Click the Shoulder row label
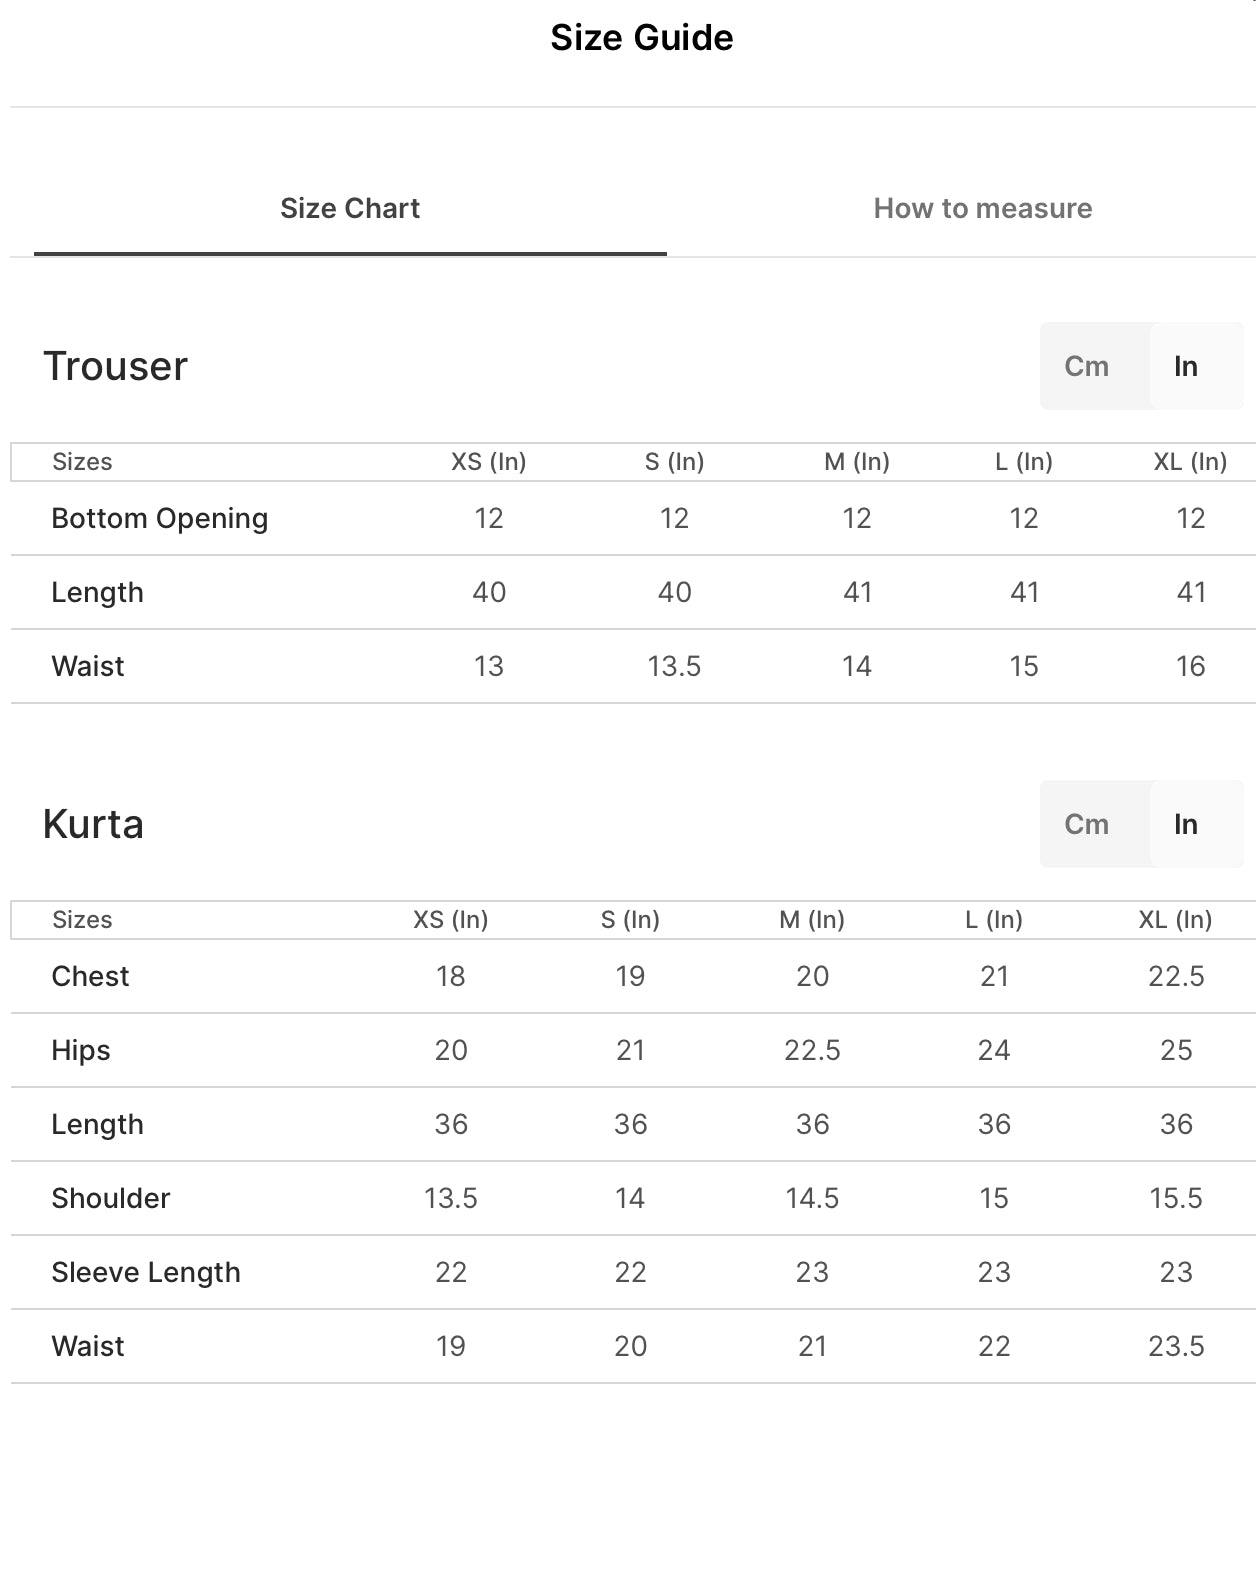Screen dimensions: 1256x1578 coord(111,1198)
